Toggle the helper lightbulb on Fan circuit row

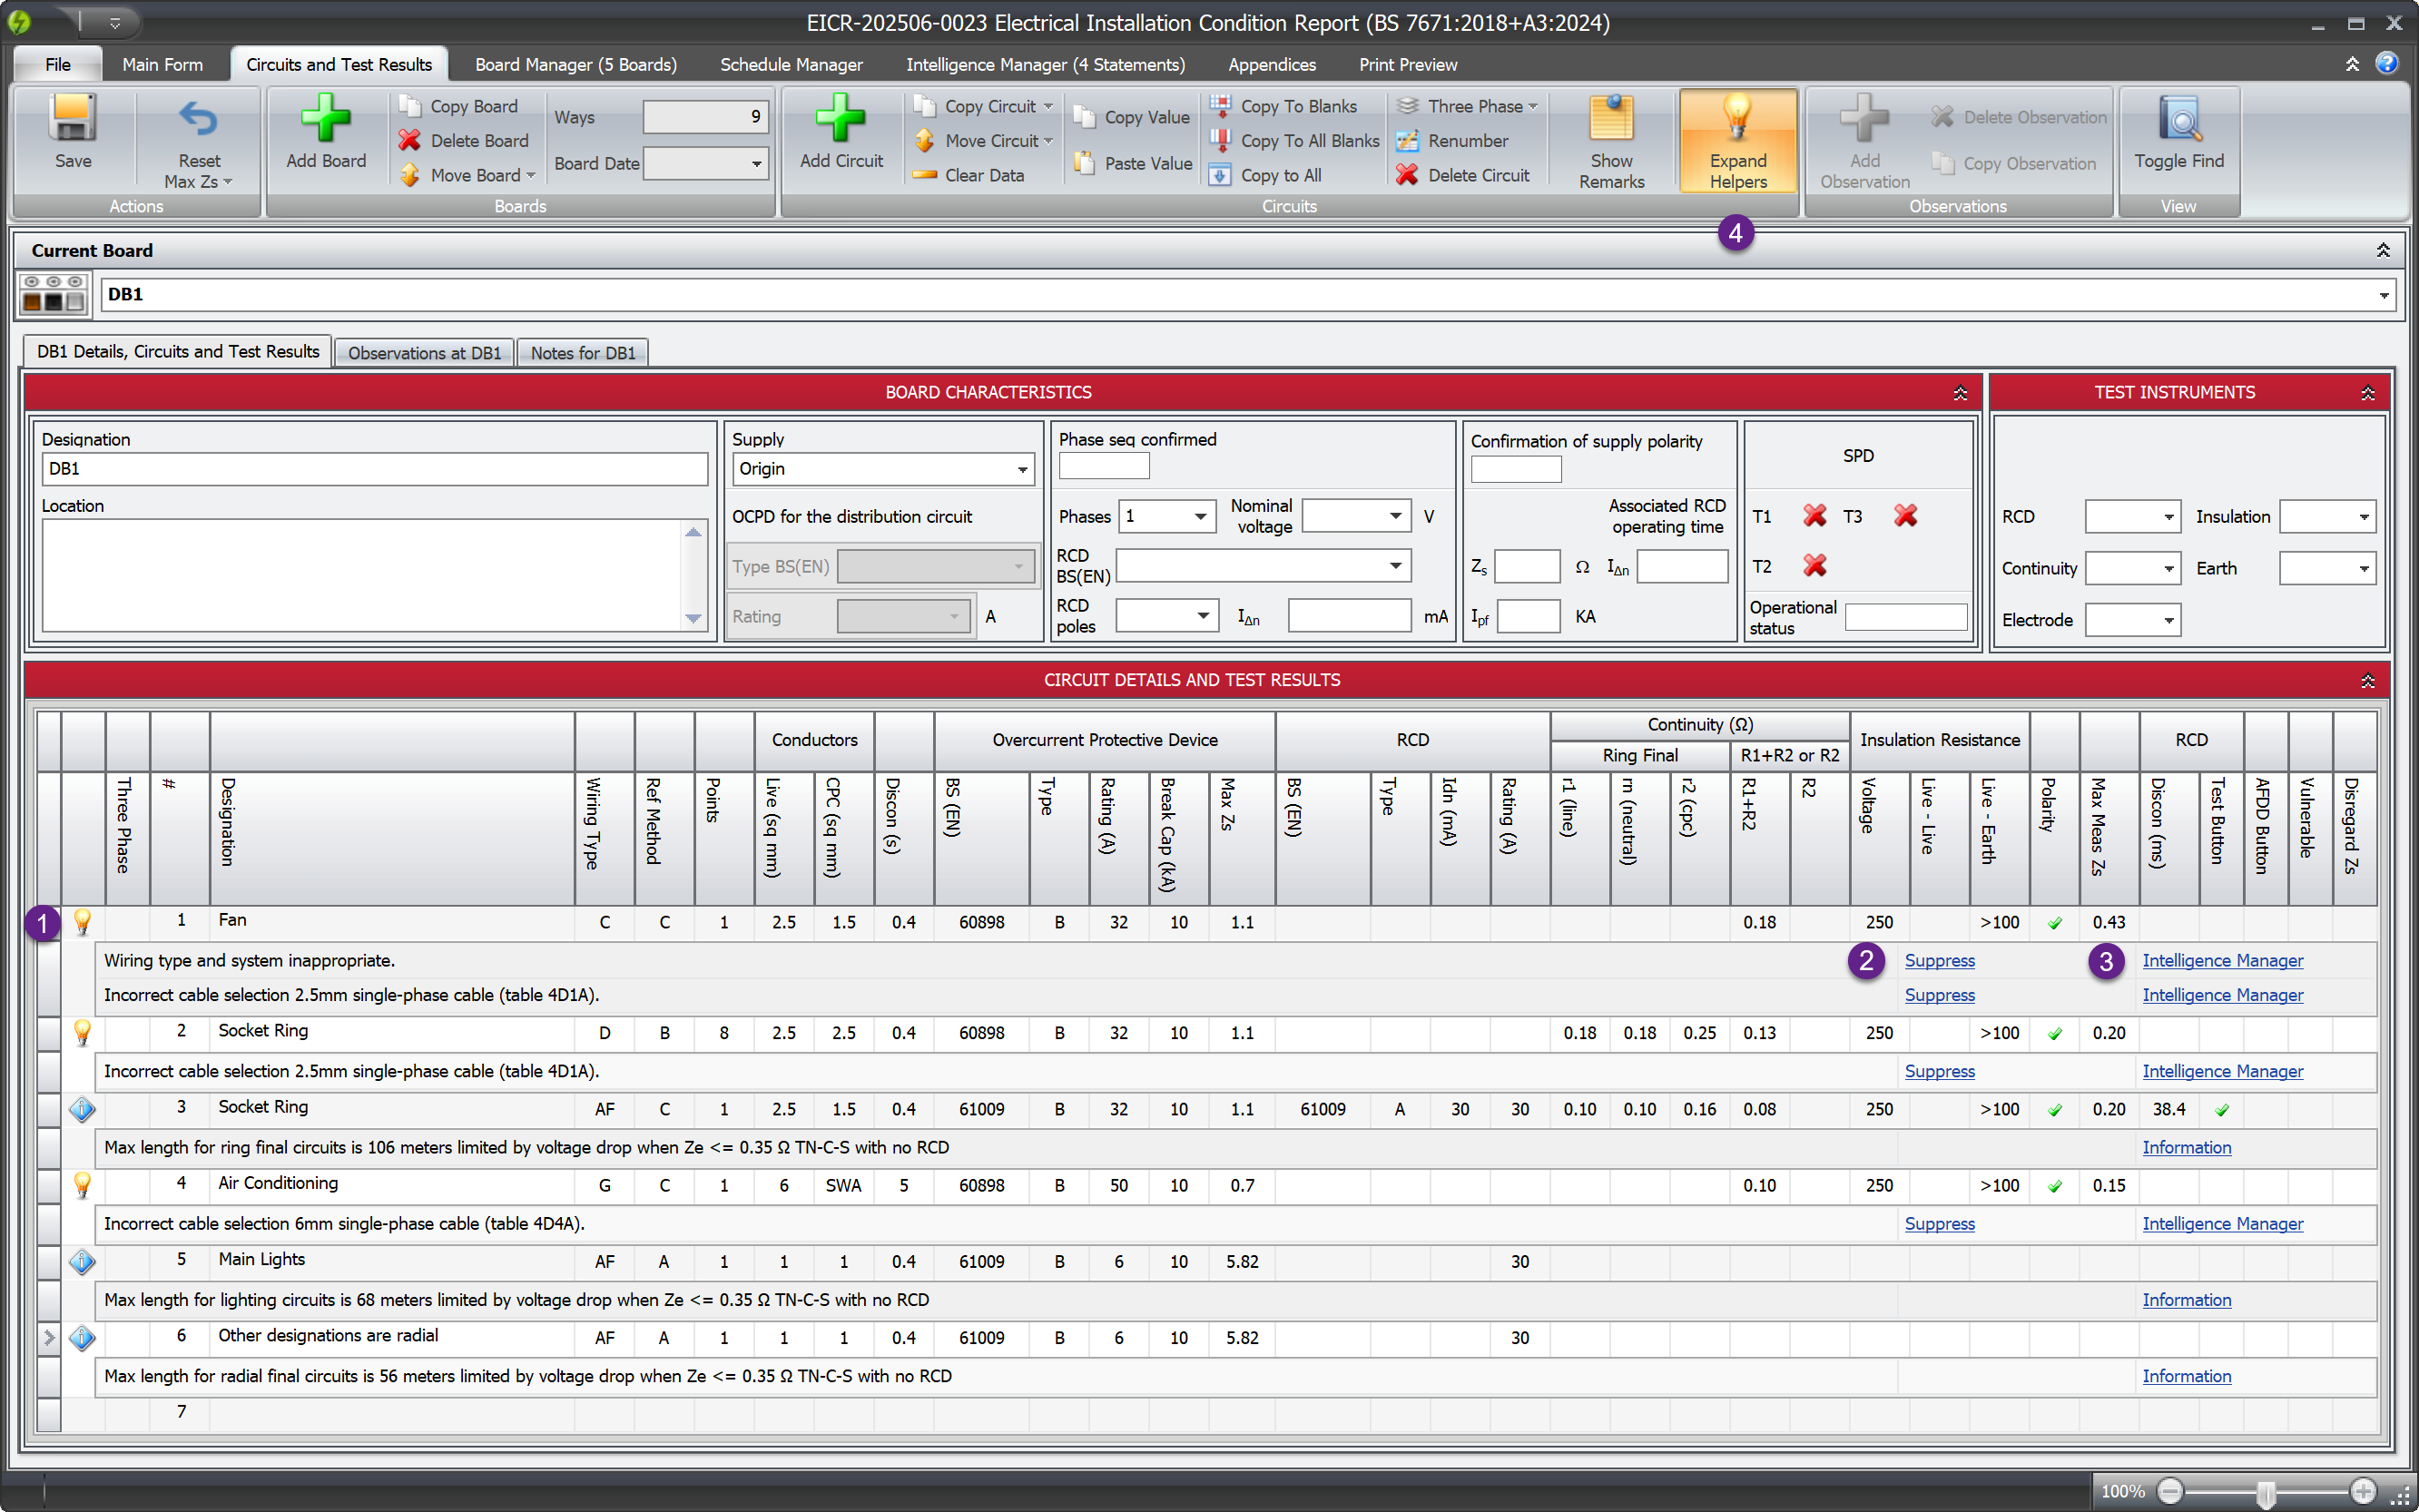[x=82, y=922]
